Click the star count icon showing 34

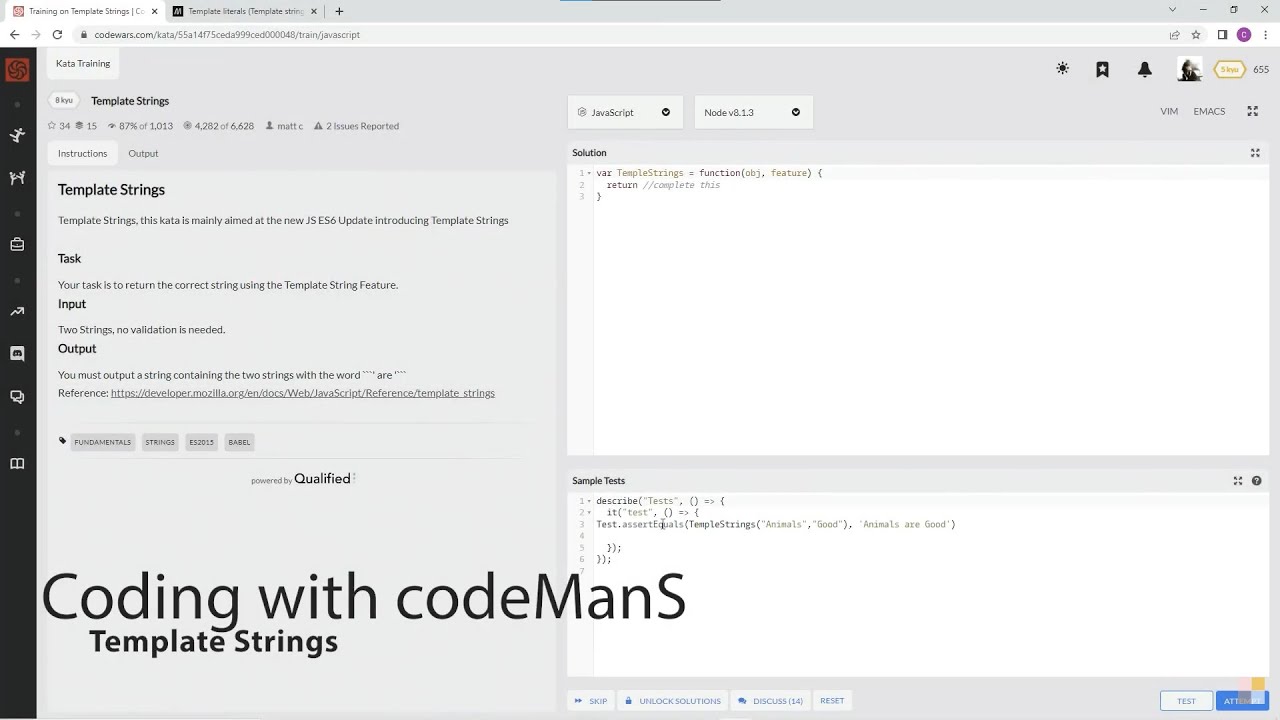pos(51,126)
